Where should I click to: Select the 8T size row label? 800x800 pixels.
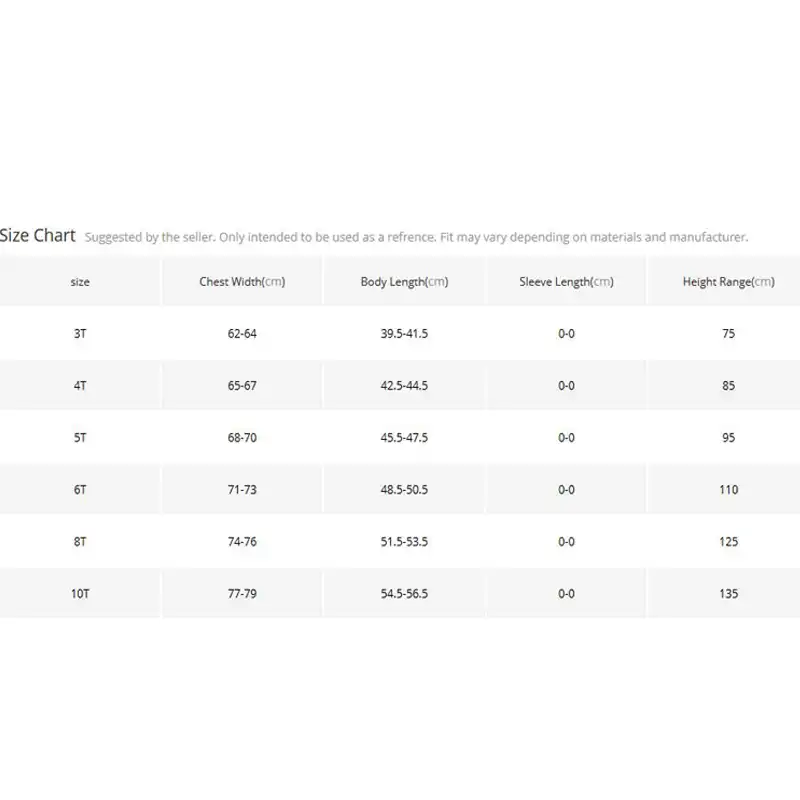coord(80,542)
